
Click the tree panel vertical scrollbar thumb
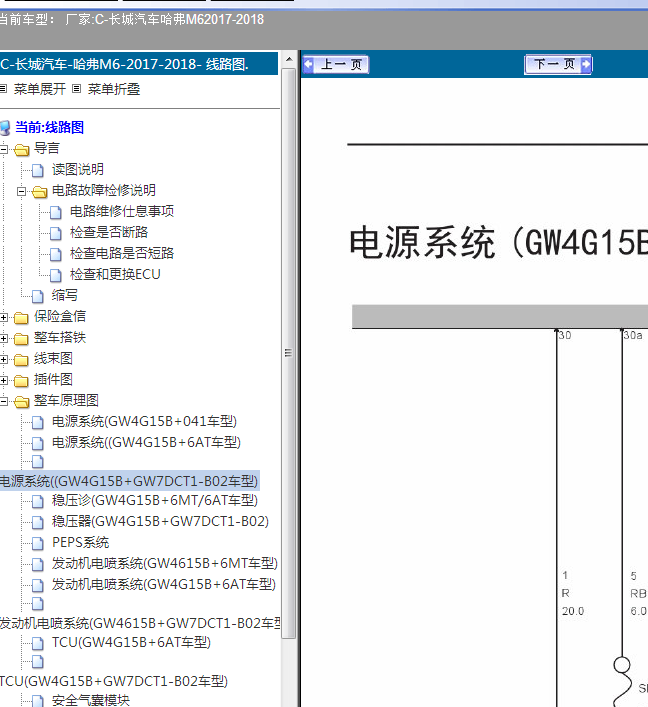(289, 353)
